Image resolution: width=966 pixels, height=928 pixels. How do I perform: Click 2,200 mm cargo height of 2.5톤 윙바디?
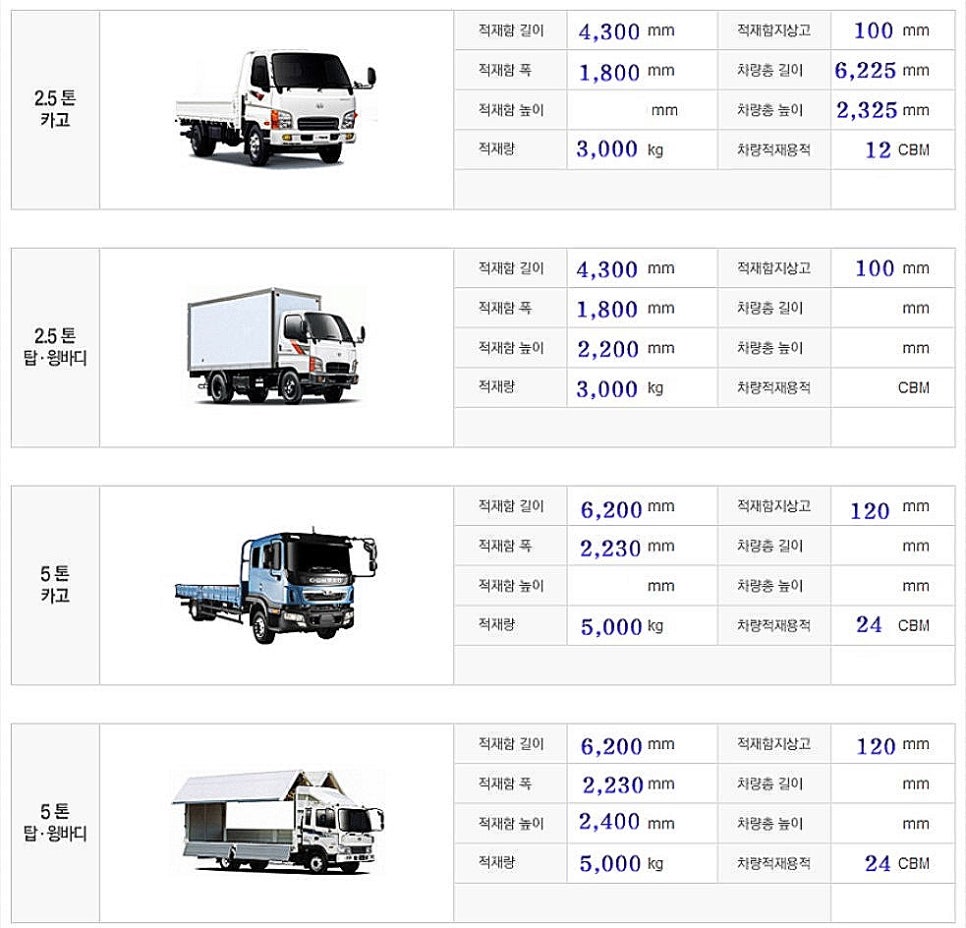pos(625,349)
